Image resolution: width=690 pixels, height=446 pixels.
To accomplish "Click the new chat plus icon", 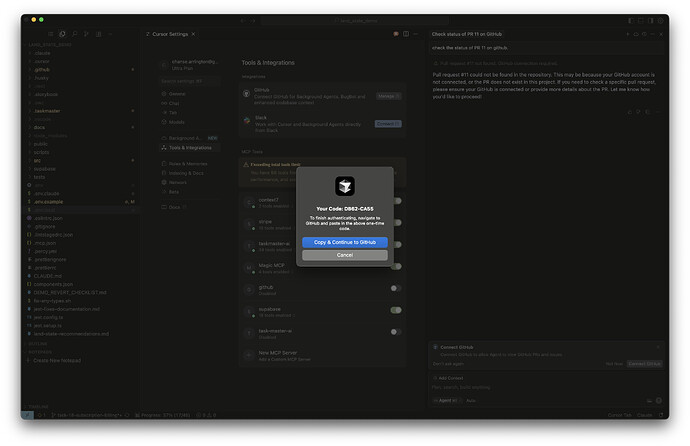I will pos(628,34).
